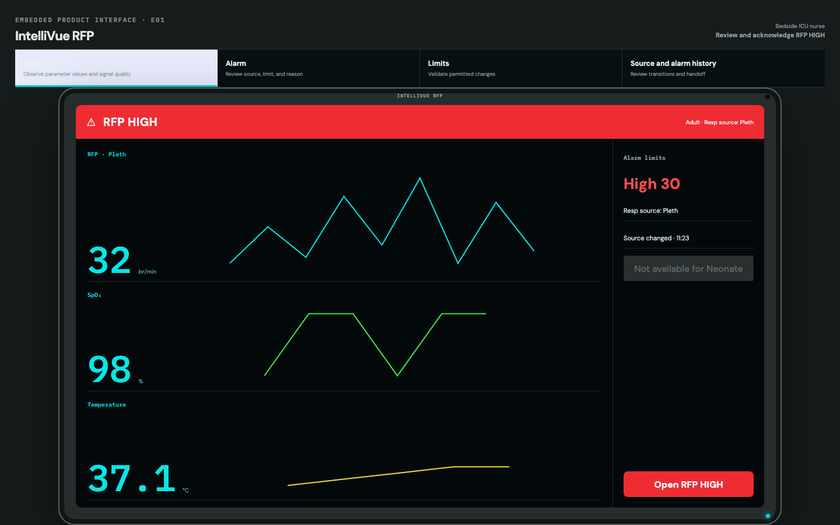The image size is (840, 525).
Task: Click the Temperature value 37.1
Action: 132,478
